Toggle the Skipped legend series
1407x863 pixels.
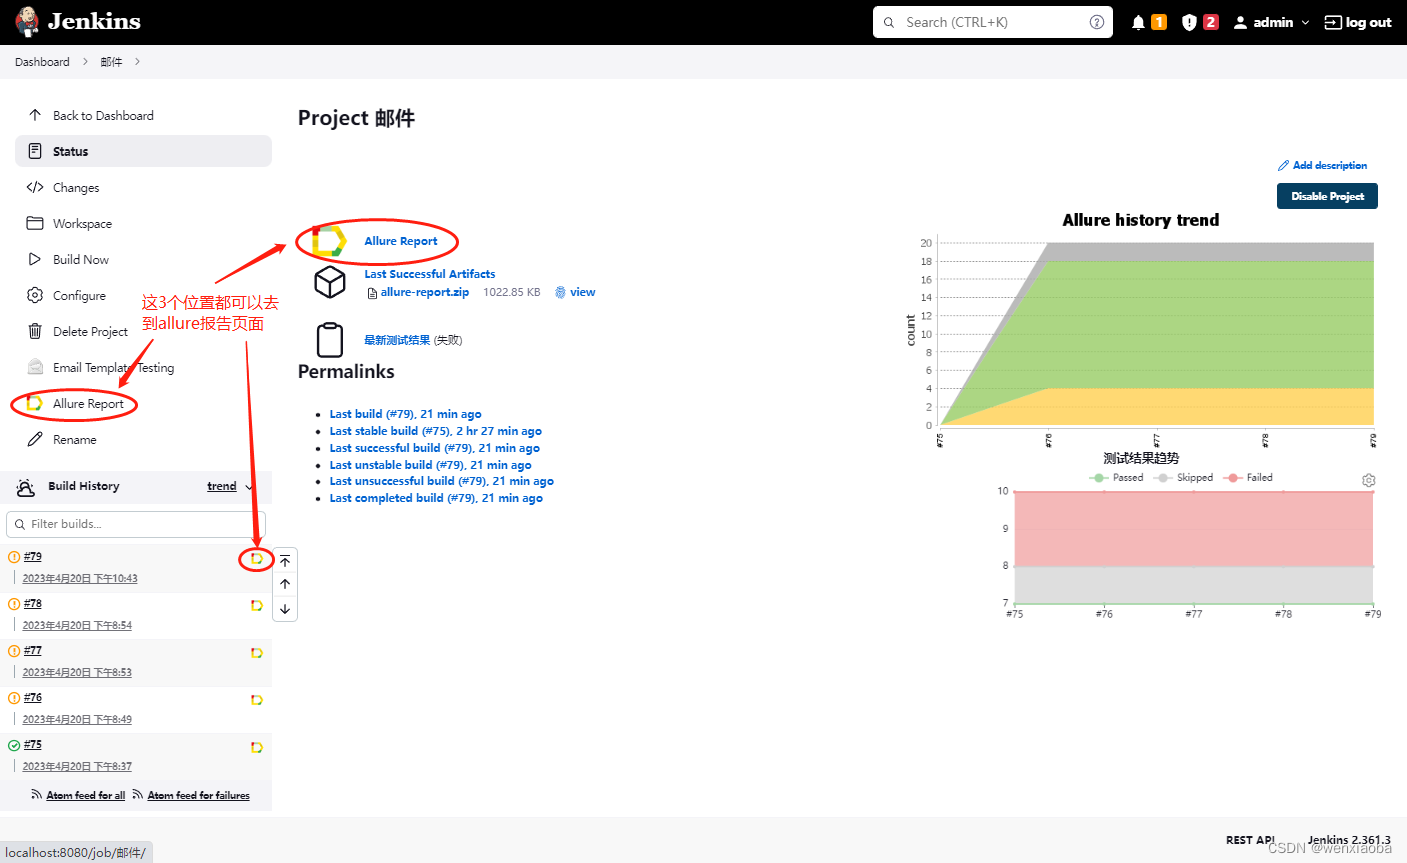(x=1183, y=477)
